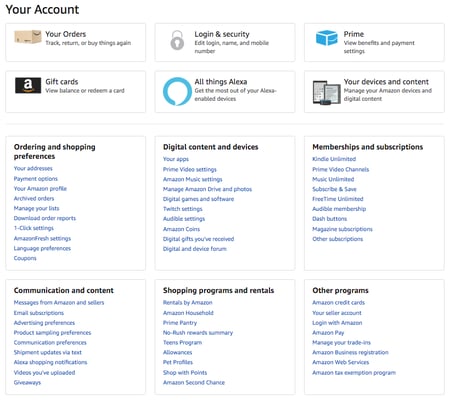Open Payment options
Screen dimensions: 450x402
pos(36,179)
